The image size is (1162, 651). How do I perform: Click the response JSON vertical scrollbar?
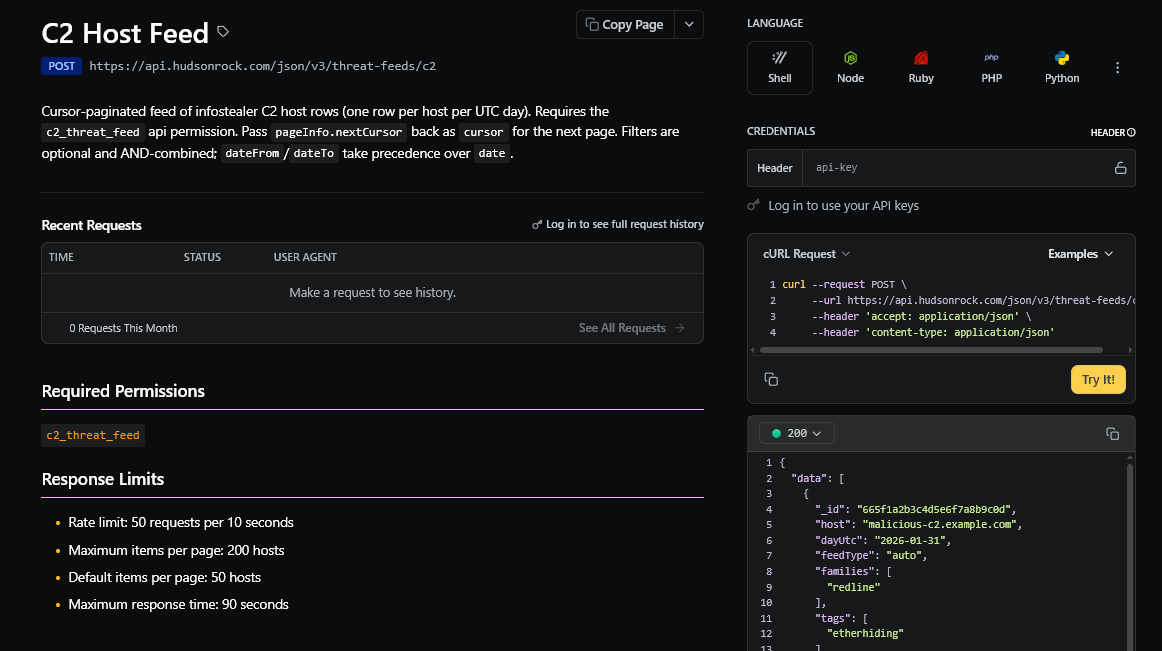click(x=1129, y=556)
